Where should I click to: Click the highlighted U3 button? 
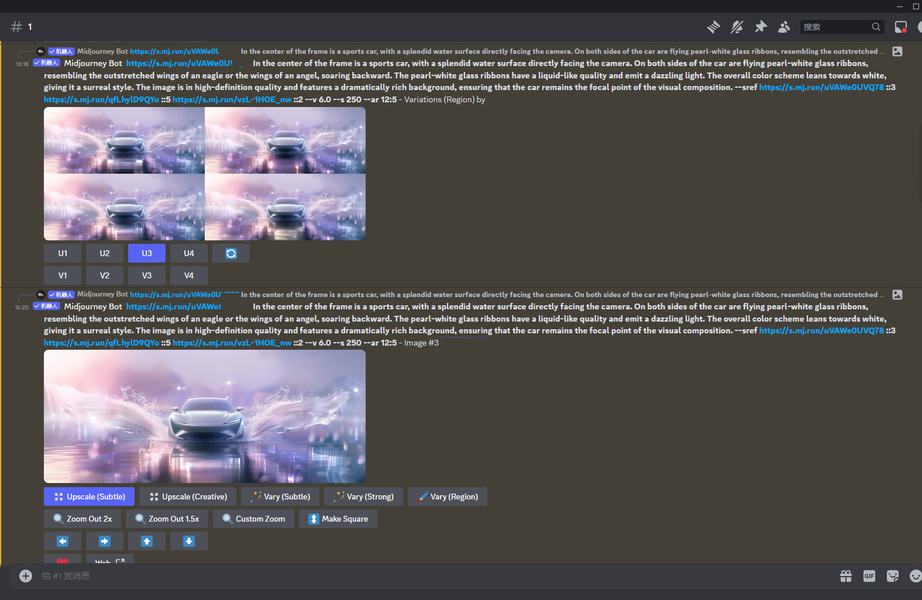tap(146, 254)
